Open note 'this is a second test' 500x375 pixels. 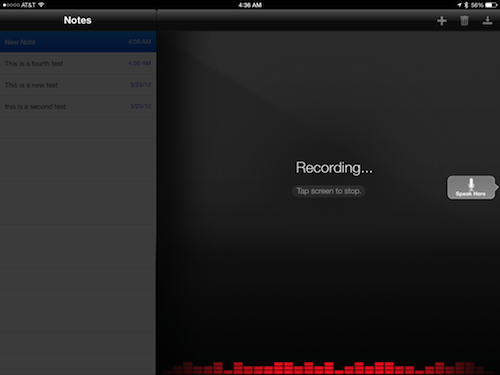(x=78, y=106)
